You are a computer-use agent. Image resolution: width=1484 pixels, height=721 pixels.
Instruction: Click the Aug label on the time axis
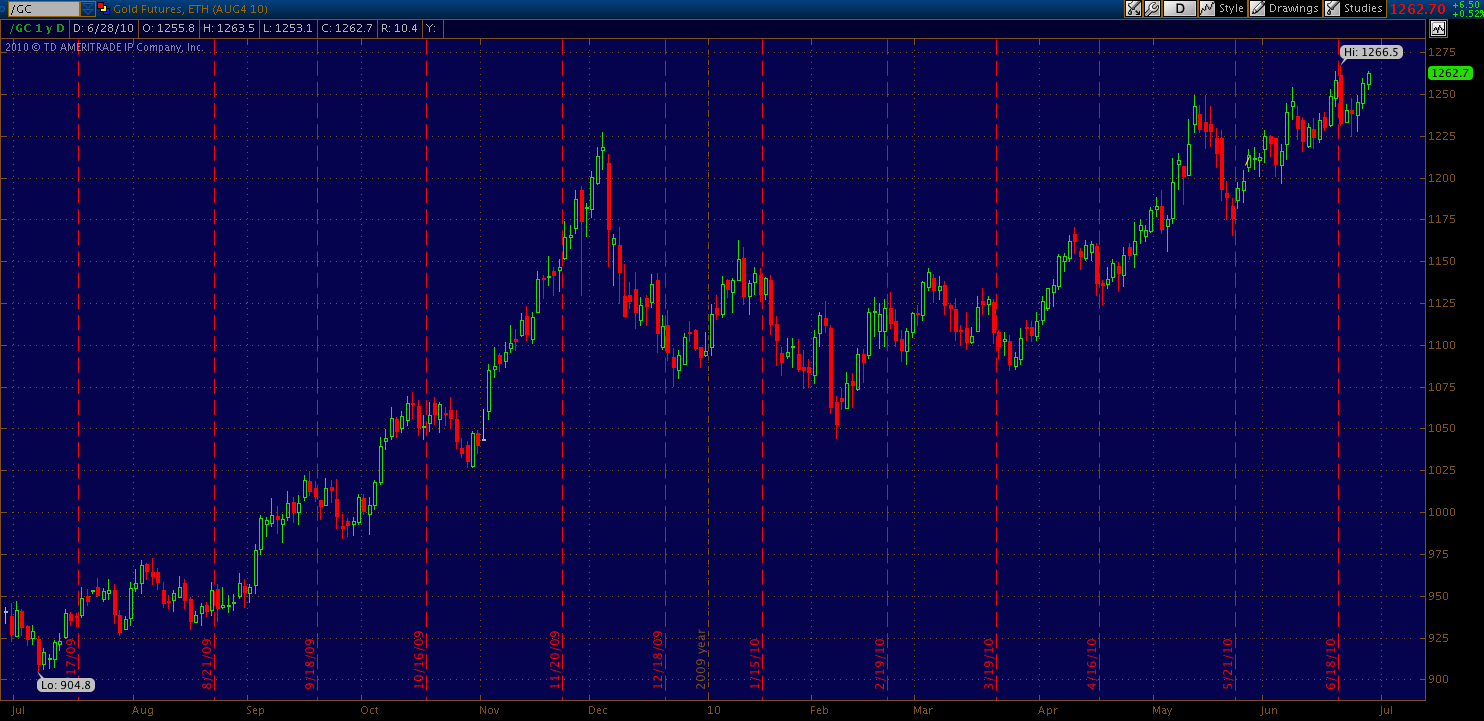(x=143, y=710)
